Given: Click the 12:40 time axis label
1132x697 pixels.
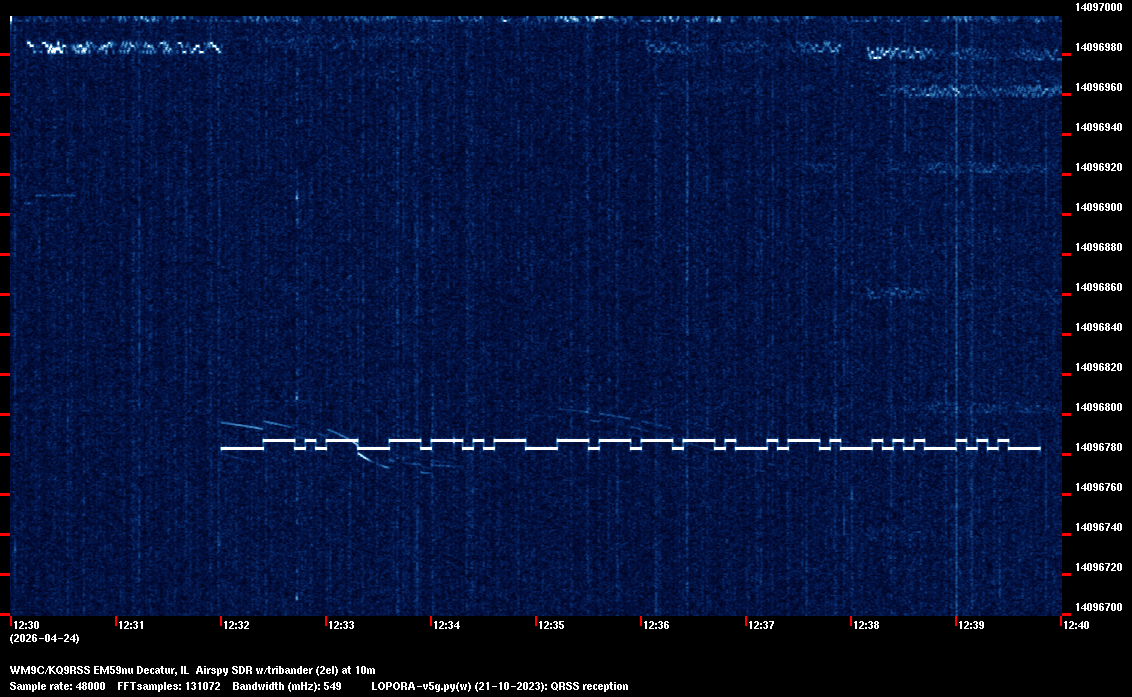Looking at the screenshot, I should (x=1076, y=626).
